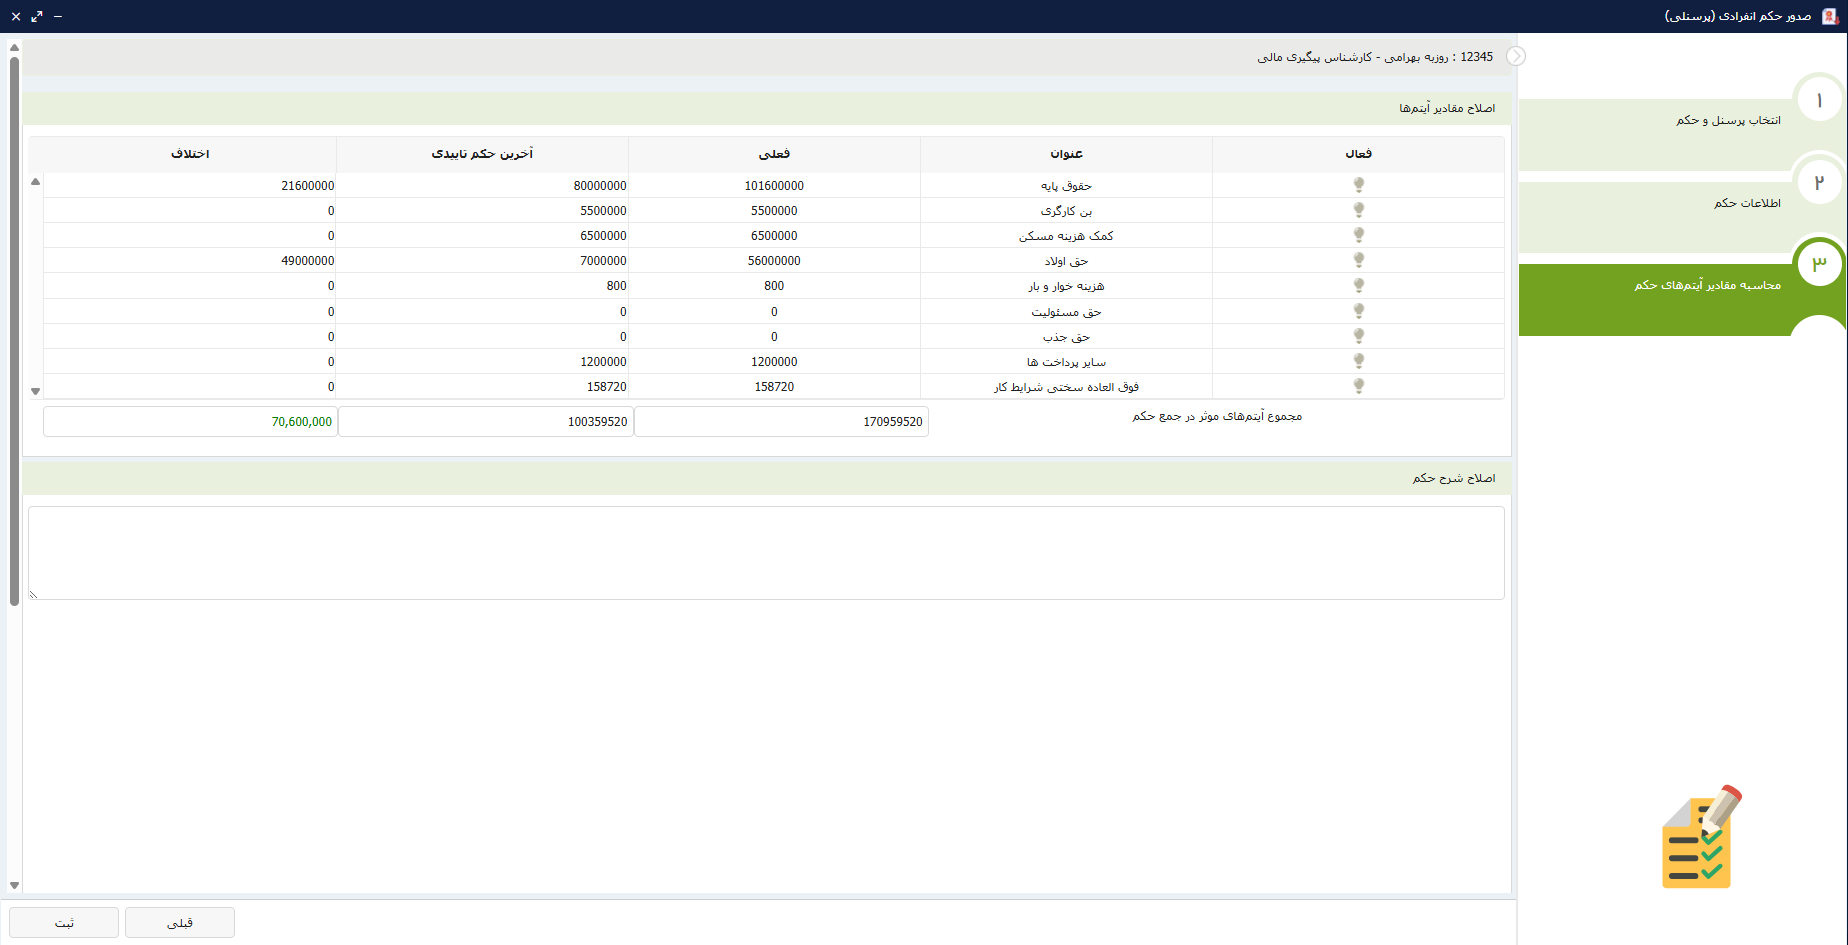
Task: Click the اصلاح شرح حکم text area
Action: point(766,553)
